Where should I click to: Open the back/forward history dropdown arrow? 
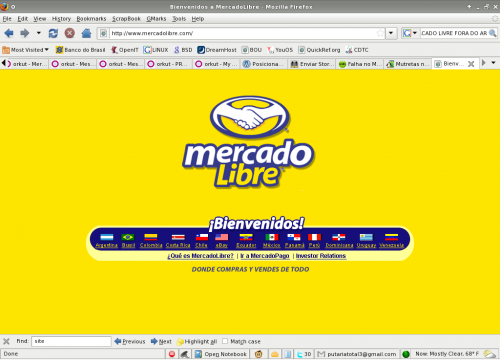point(39,33)
